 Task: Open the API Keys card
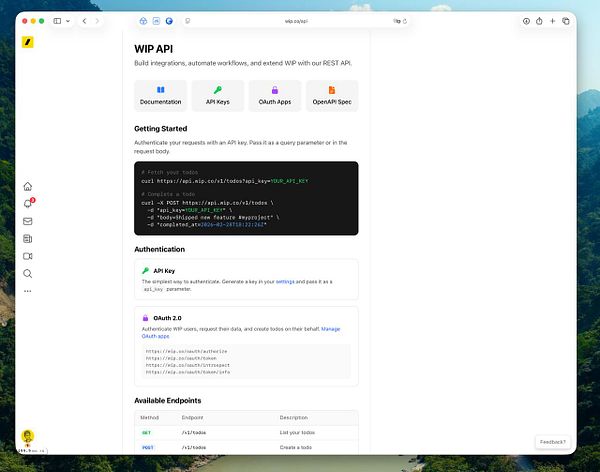(x=218, y=96)
